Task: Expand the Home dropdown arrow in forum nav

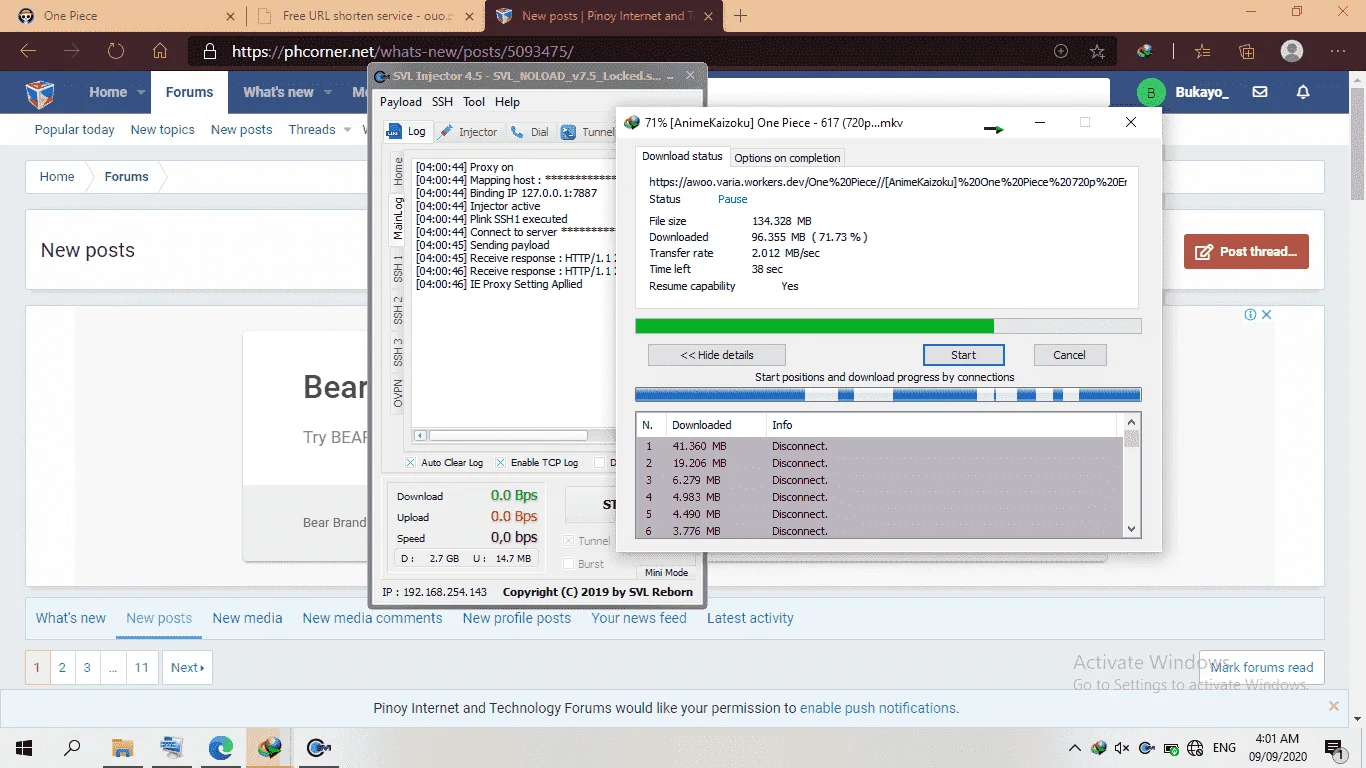Action: [142, 92]
